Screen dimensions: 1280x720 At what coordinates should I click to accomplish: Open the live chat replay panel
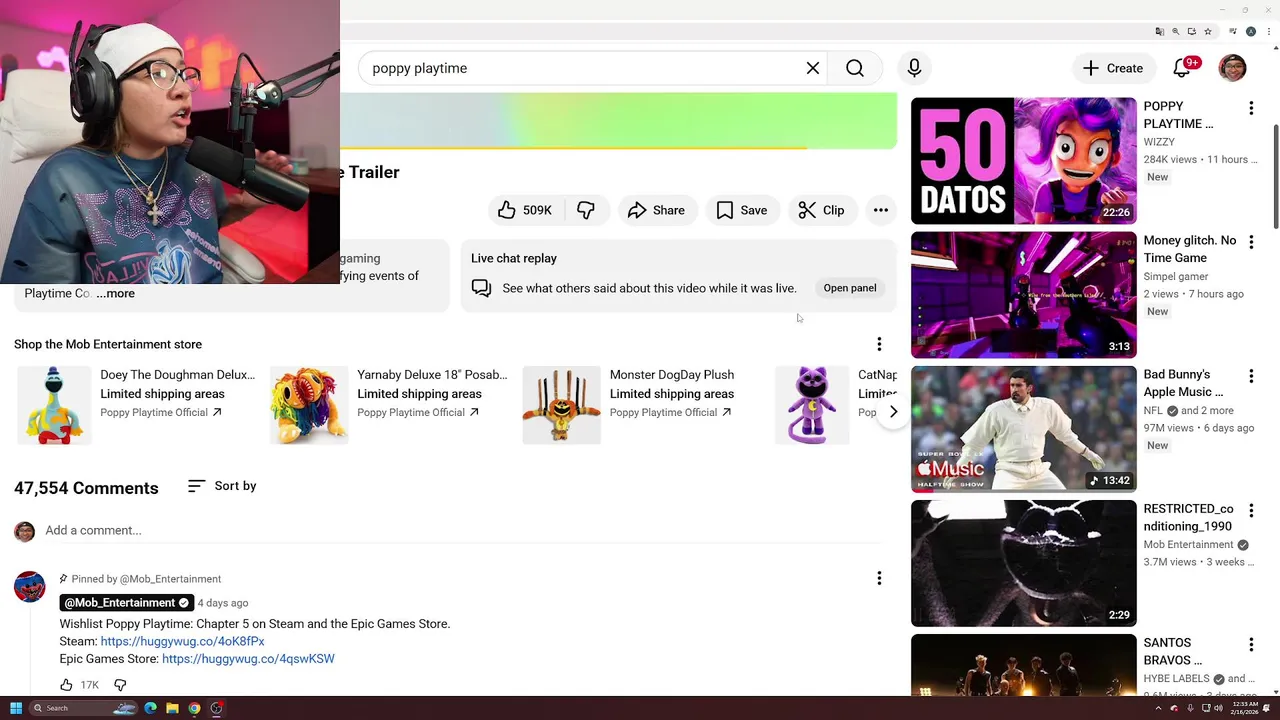(850, 288)
